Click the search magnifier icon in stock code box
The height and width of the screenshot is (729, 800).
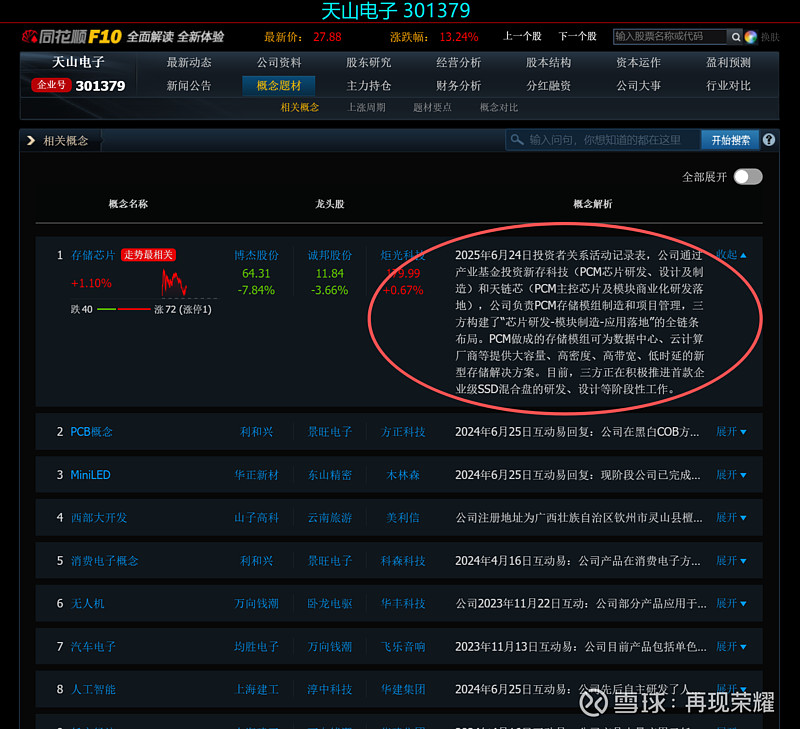736,37
